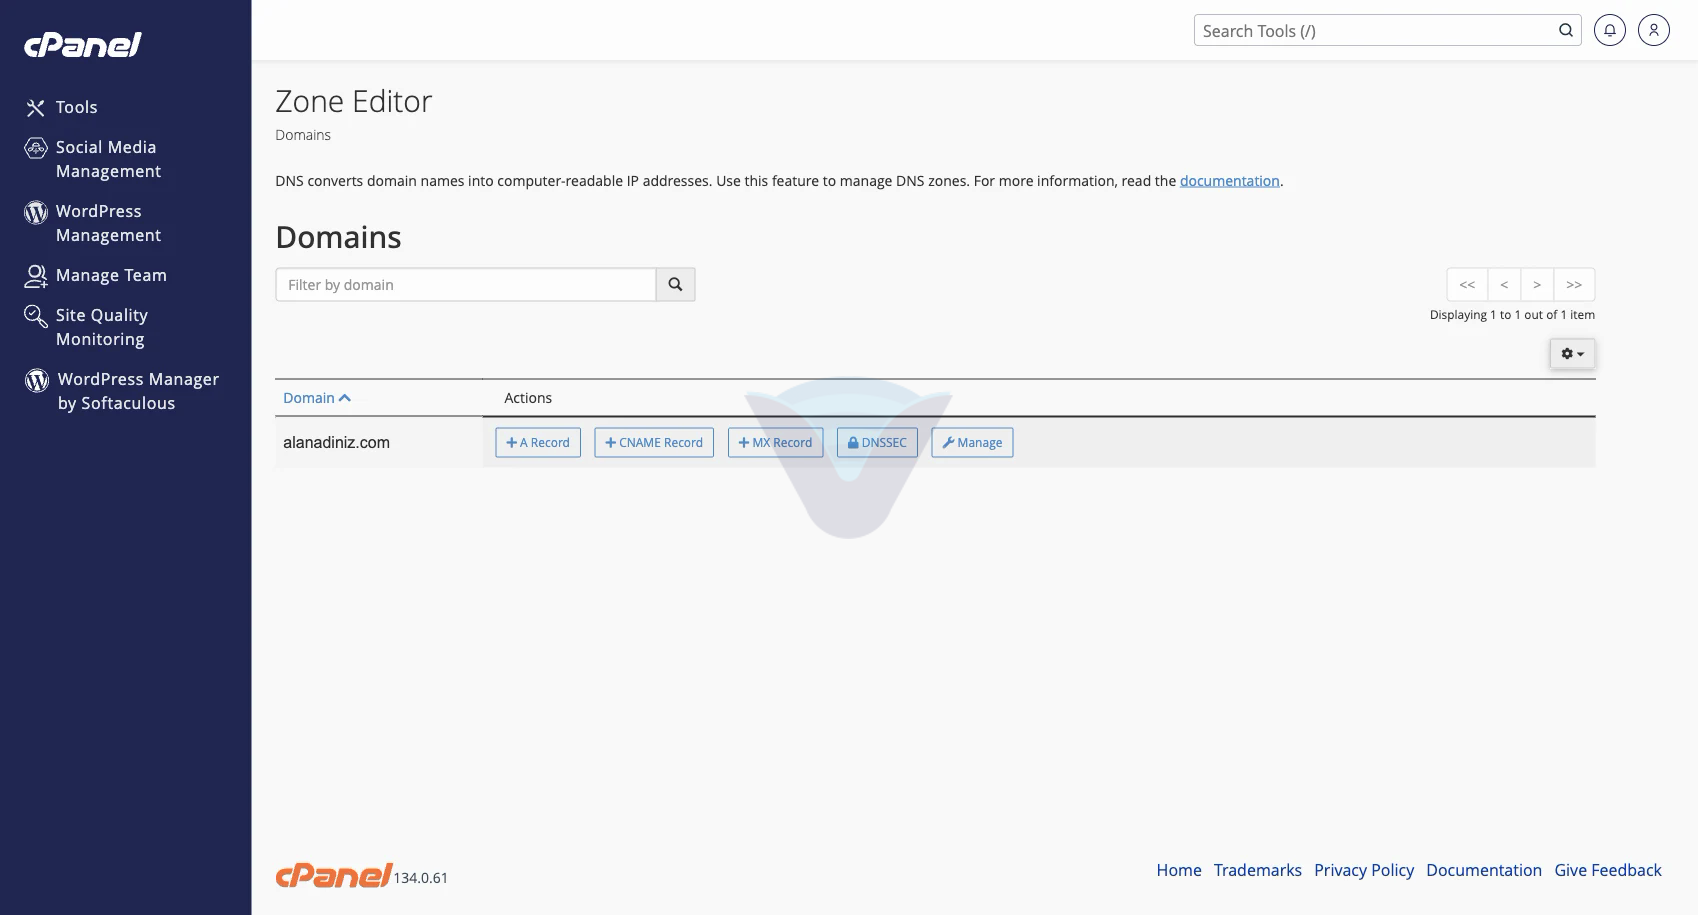
Task: Click the Filter by domain field
Action: [466, 285]
